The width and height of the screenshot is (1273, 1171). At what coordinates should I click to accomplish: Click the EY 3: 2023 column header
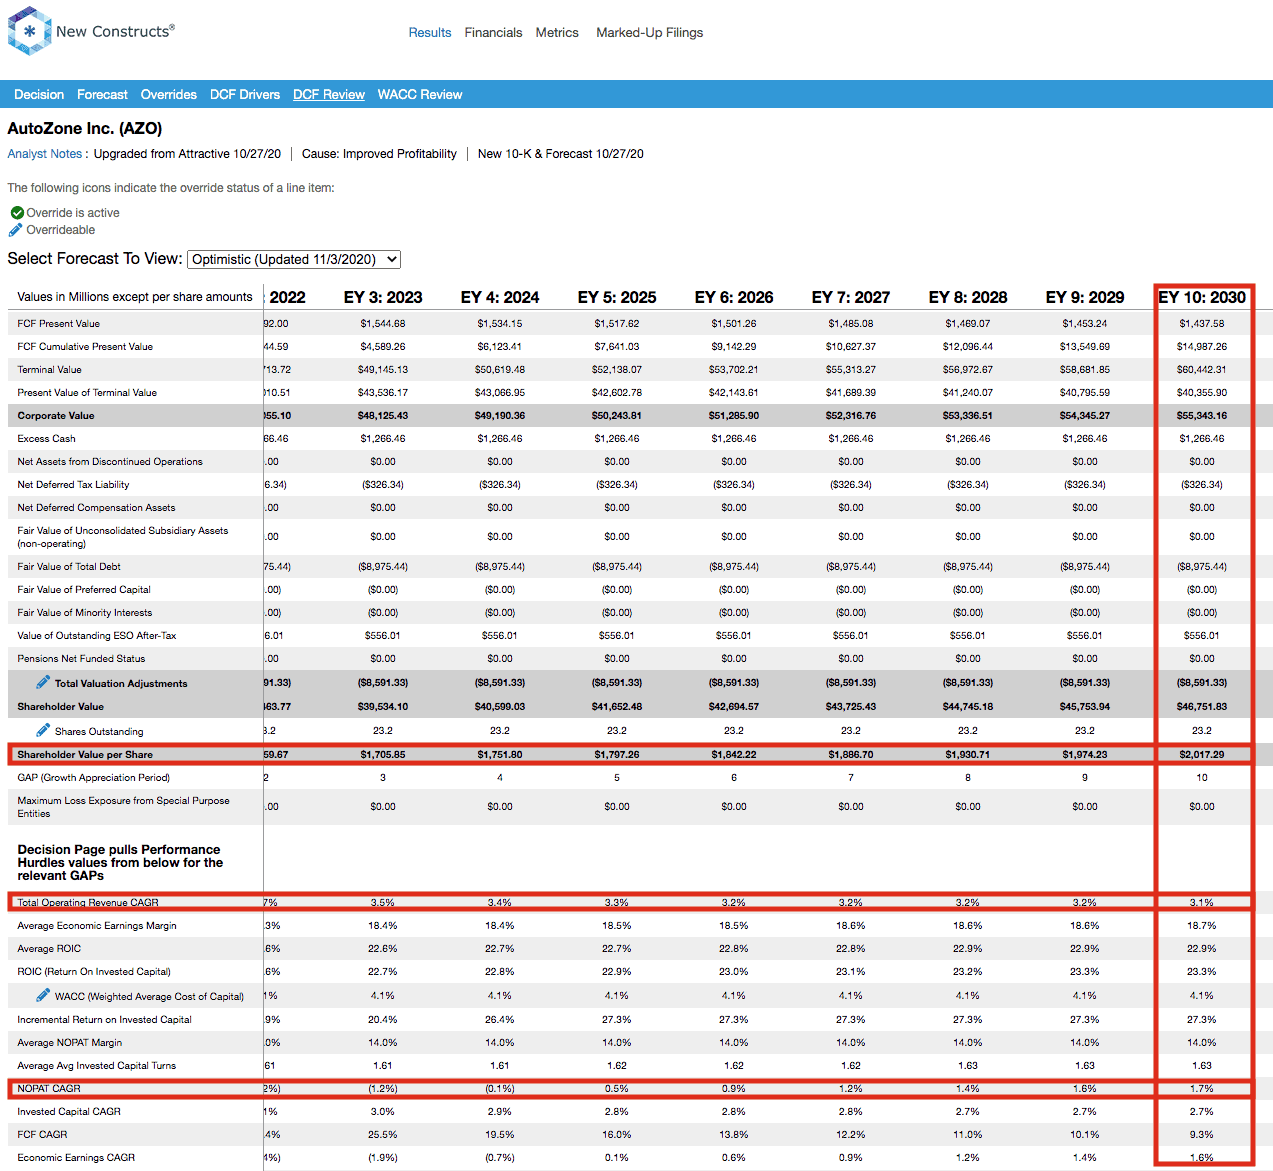tap(383, 297)
